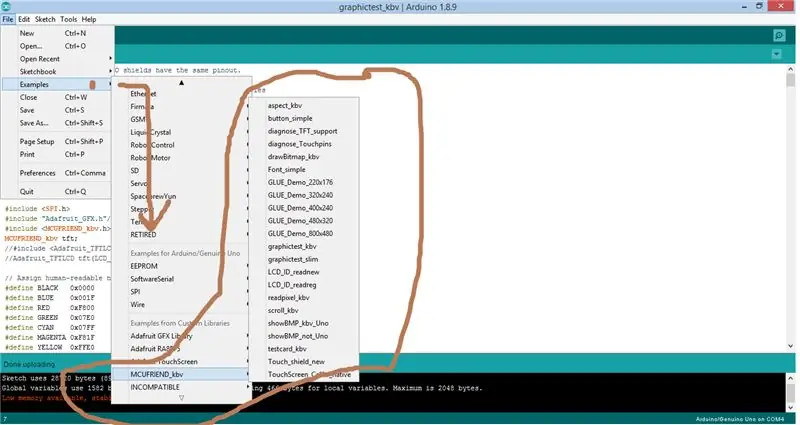Open the showBMP_not_Uno example
Image resolution: width=800 pixels, height=425 pixels.
point(304,336)
